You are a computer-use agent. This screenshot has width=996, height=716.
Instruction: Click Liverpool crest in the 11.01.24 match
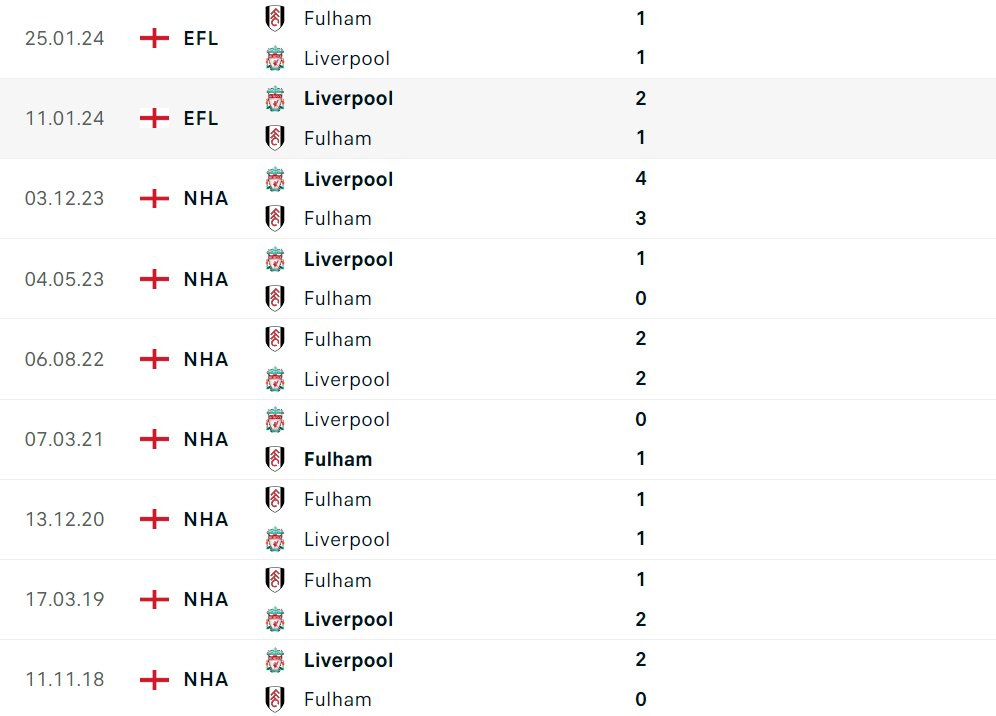point(275,98)
